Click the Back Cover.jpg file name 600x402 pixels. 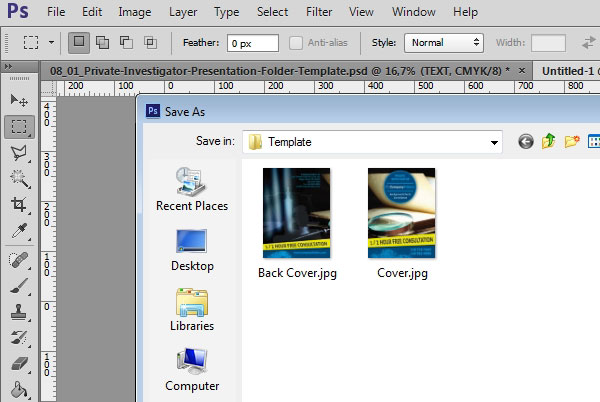pos(297,273)
